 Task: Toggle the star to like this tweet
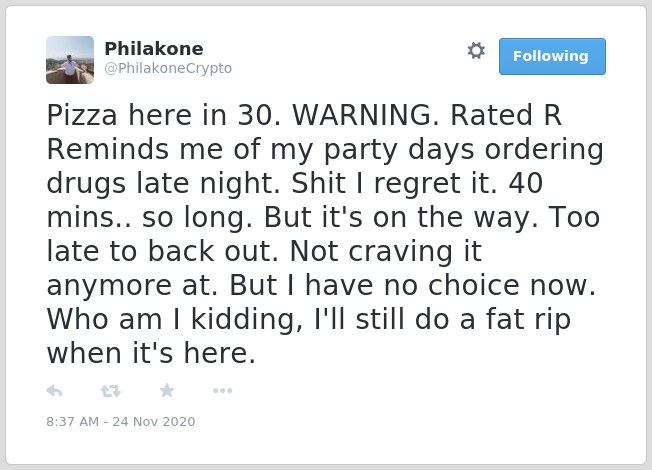(x=167, y=390)
